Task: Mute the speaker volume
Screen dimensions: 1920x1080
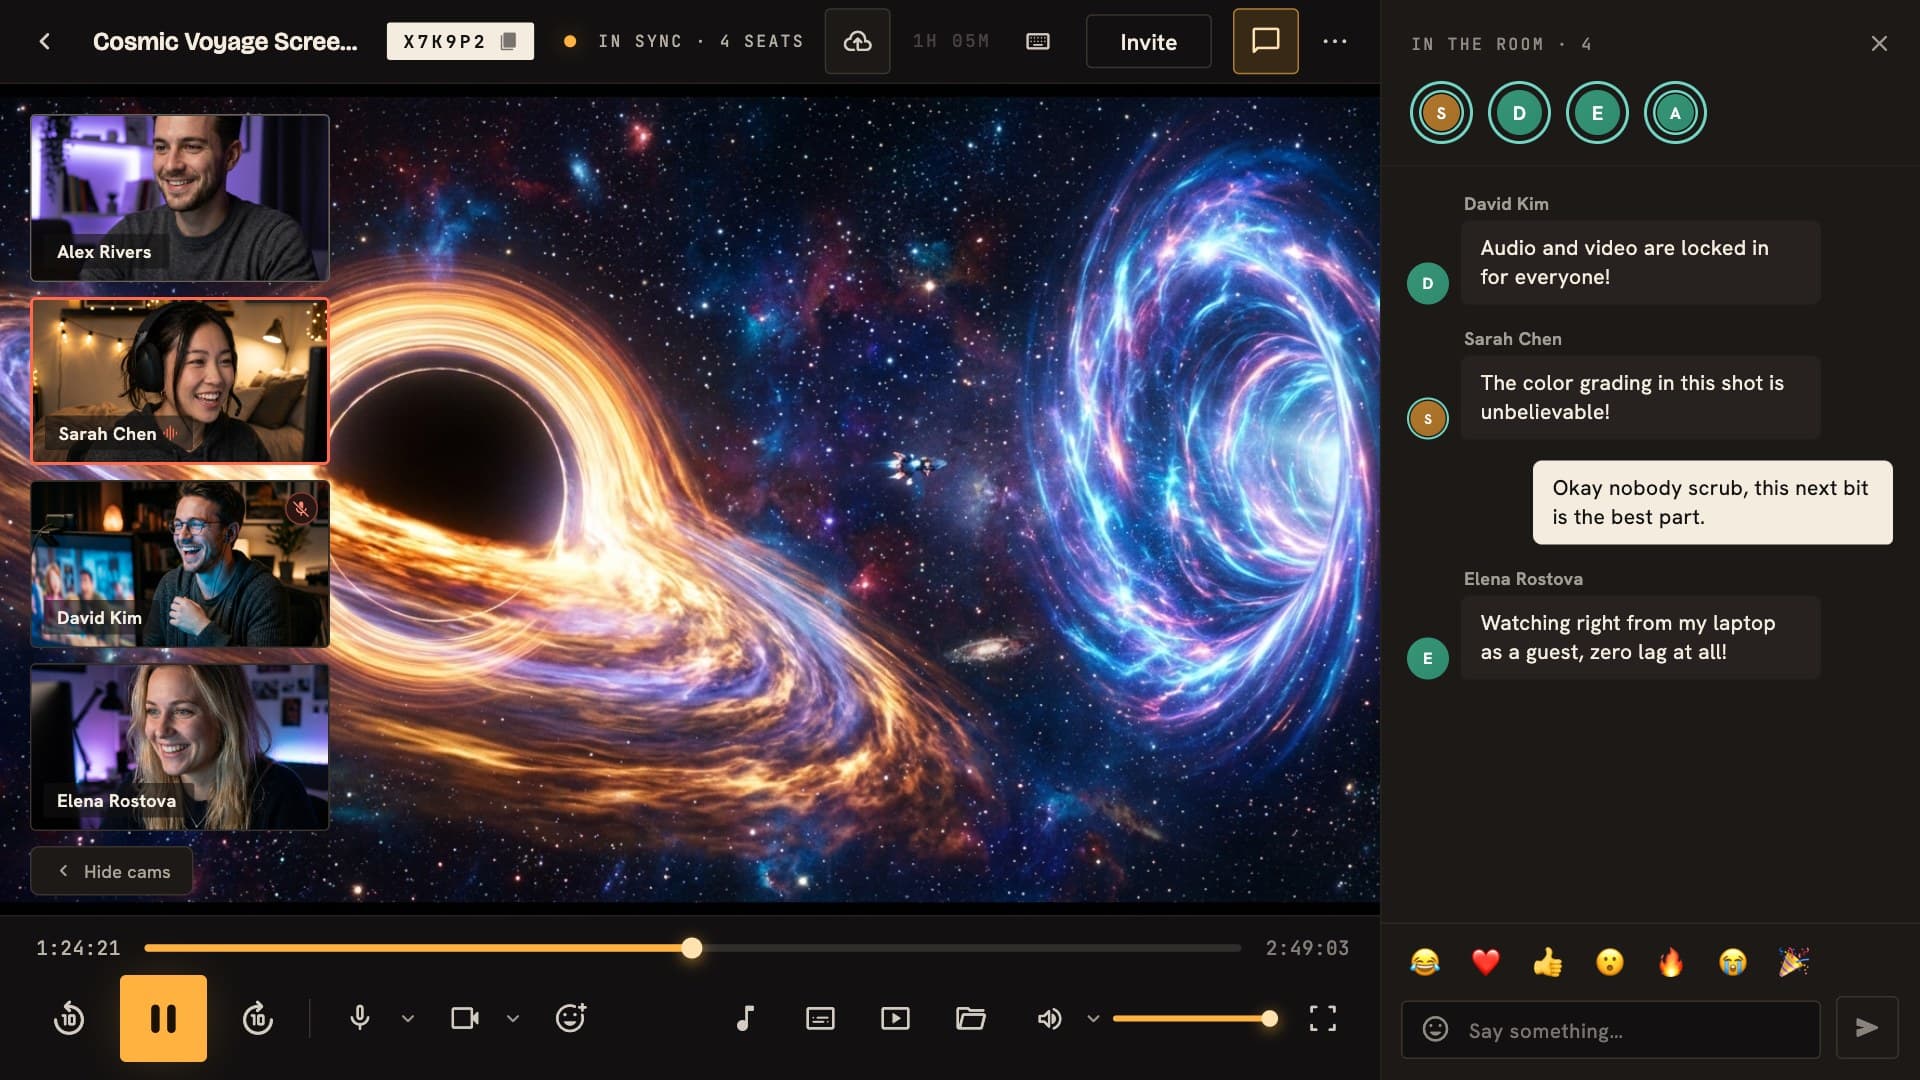Action: (1049, 1018)
